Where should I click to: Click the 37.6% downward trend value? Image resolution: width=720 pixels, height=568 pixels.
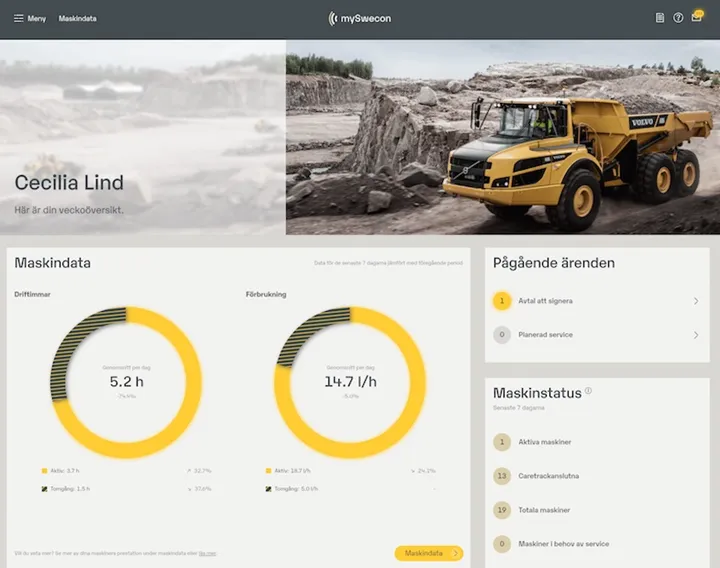click(x=199, y=489)
